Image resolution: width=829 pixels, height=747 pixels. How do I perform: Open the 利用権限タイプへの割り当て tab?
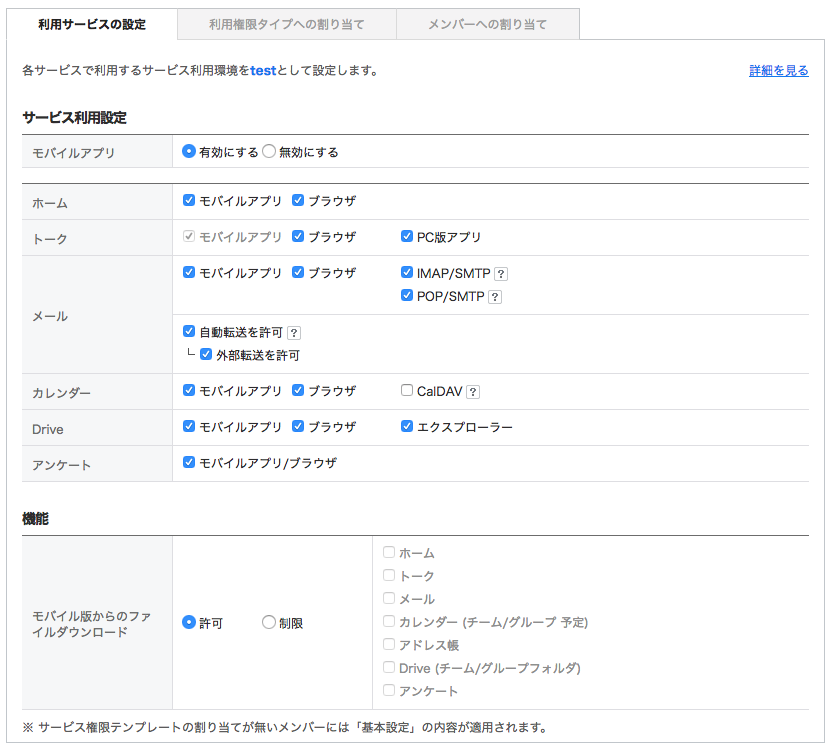pyautogui.click(x=287, y=24)
